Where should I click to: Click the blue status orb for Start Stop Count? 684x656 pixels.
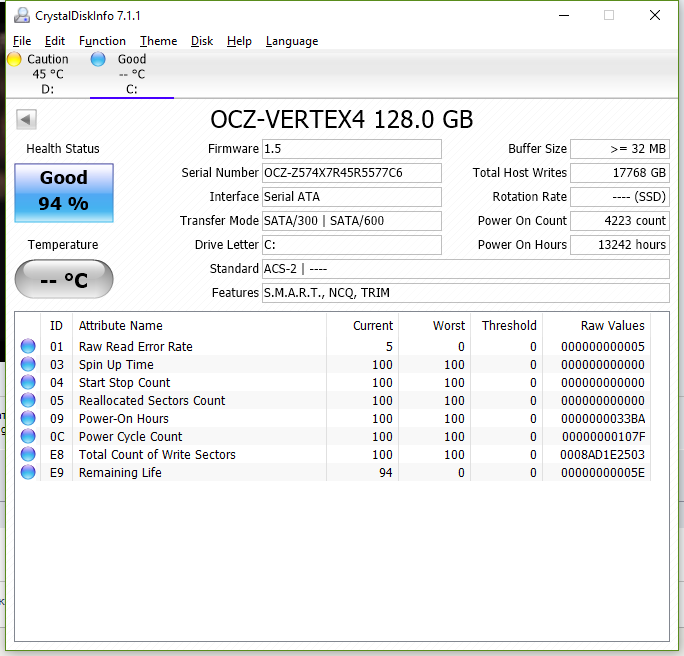coord(28,382)
